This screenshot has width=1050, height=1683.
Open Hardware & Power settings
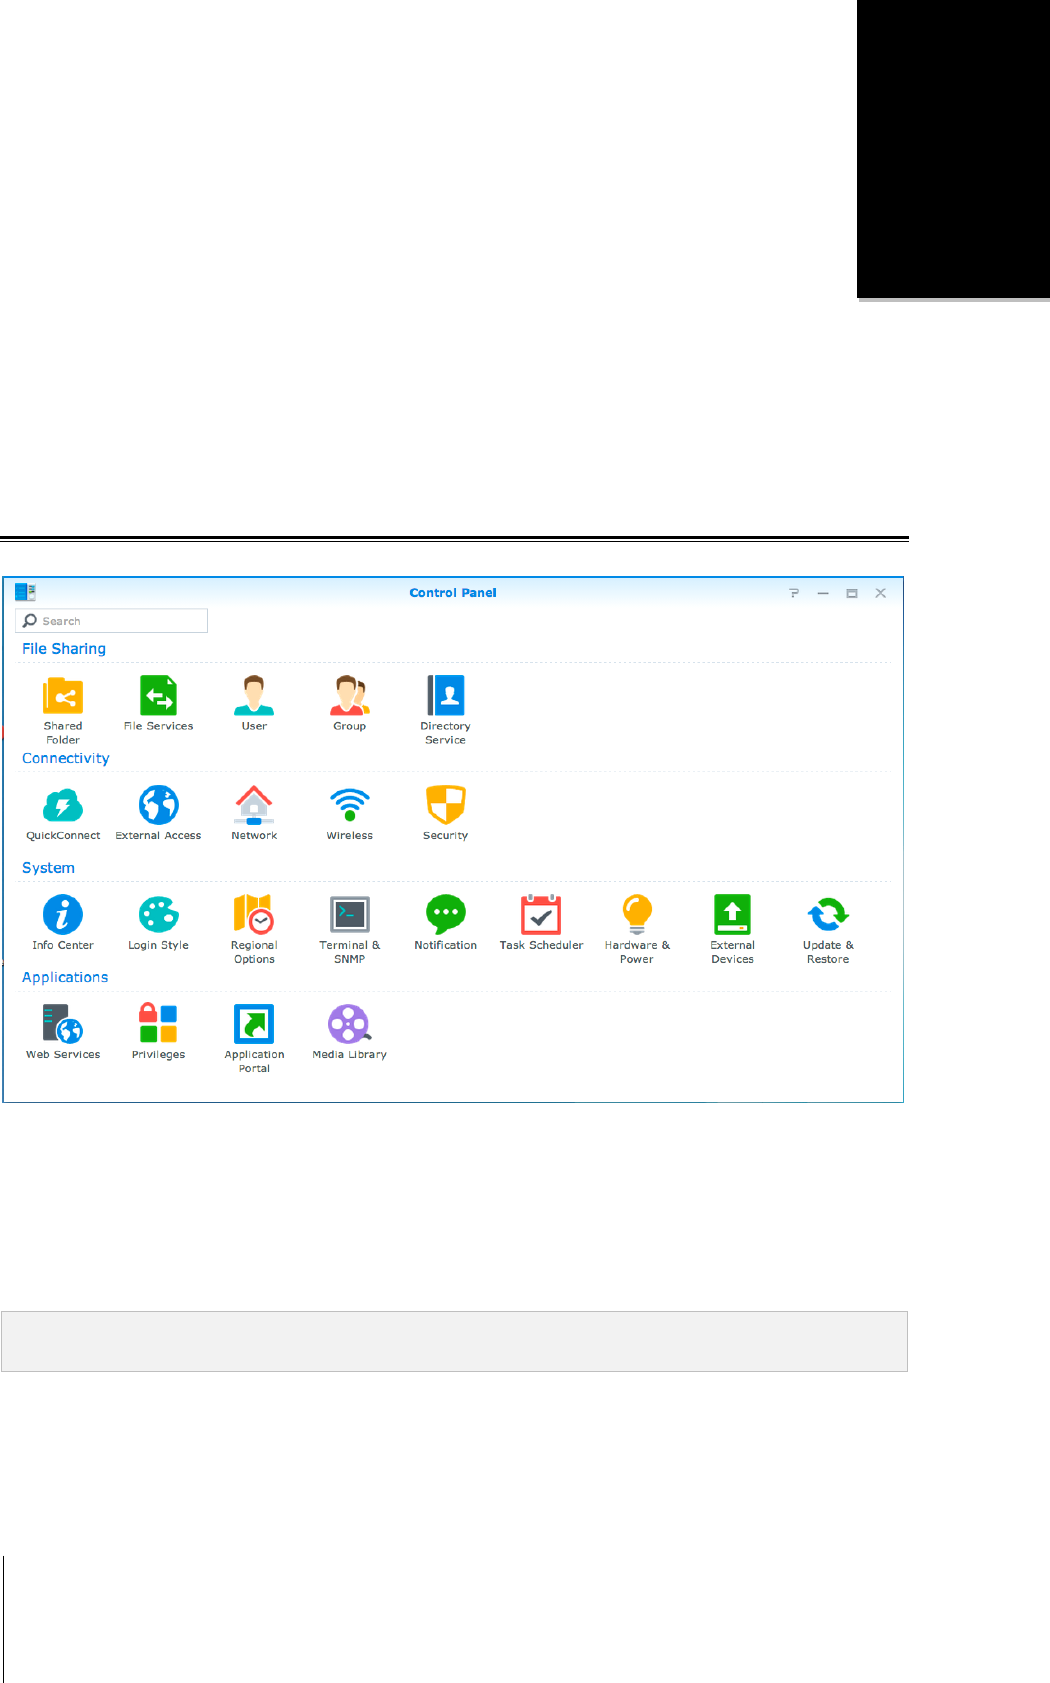pos(637,915)
